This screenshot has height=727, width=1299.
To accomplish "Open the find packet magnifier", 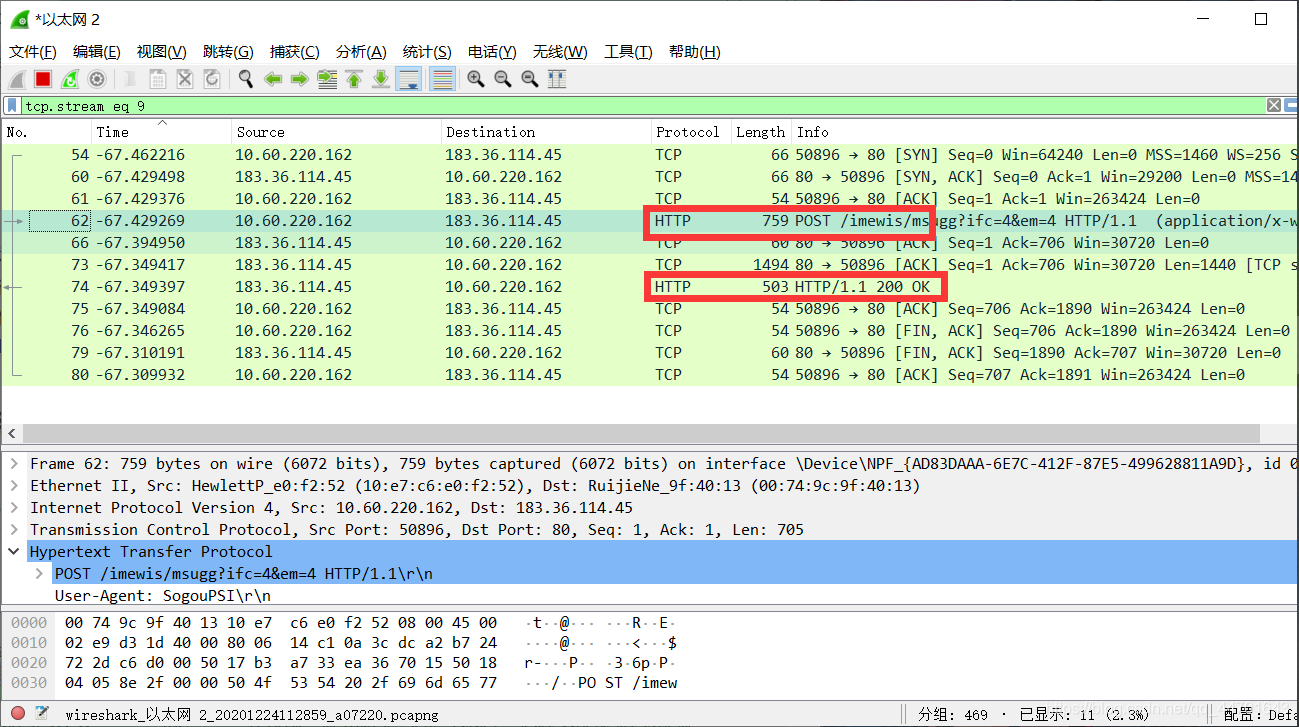I will [x=246, y=79].
